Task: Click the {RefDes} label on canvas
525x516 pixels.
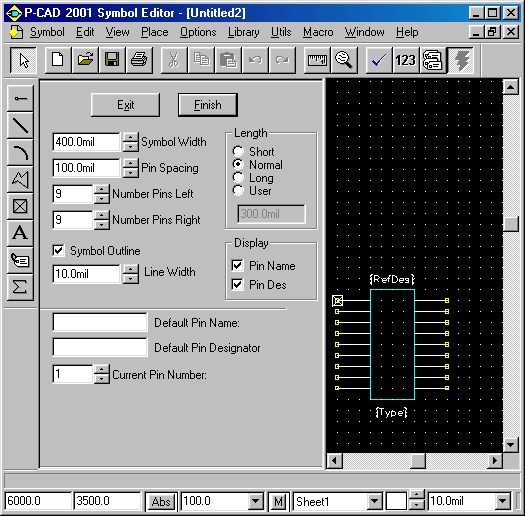Action: 392,279
